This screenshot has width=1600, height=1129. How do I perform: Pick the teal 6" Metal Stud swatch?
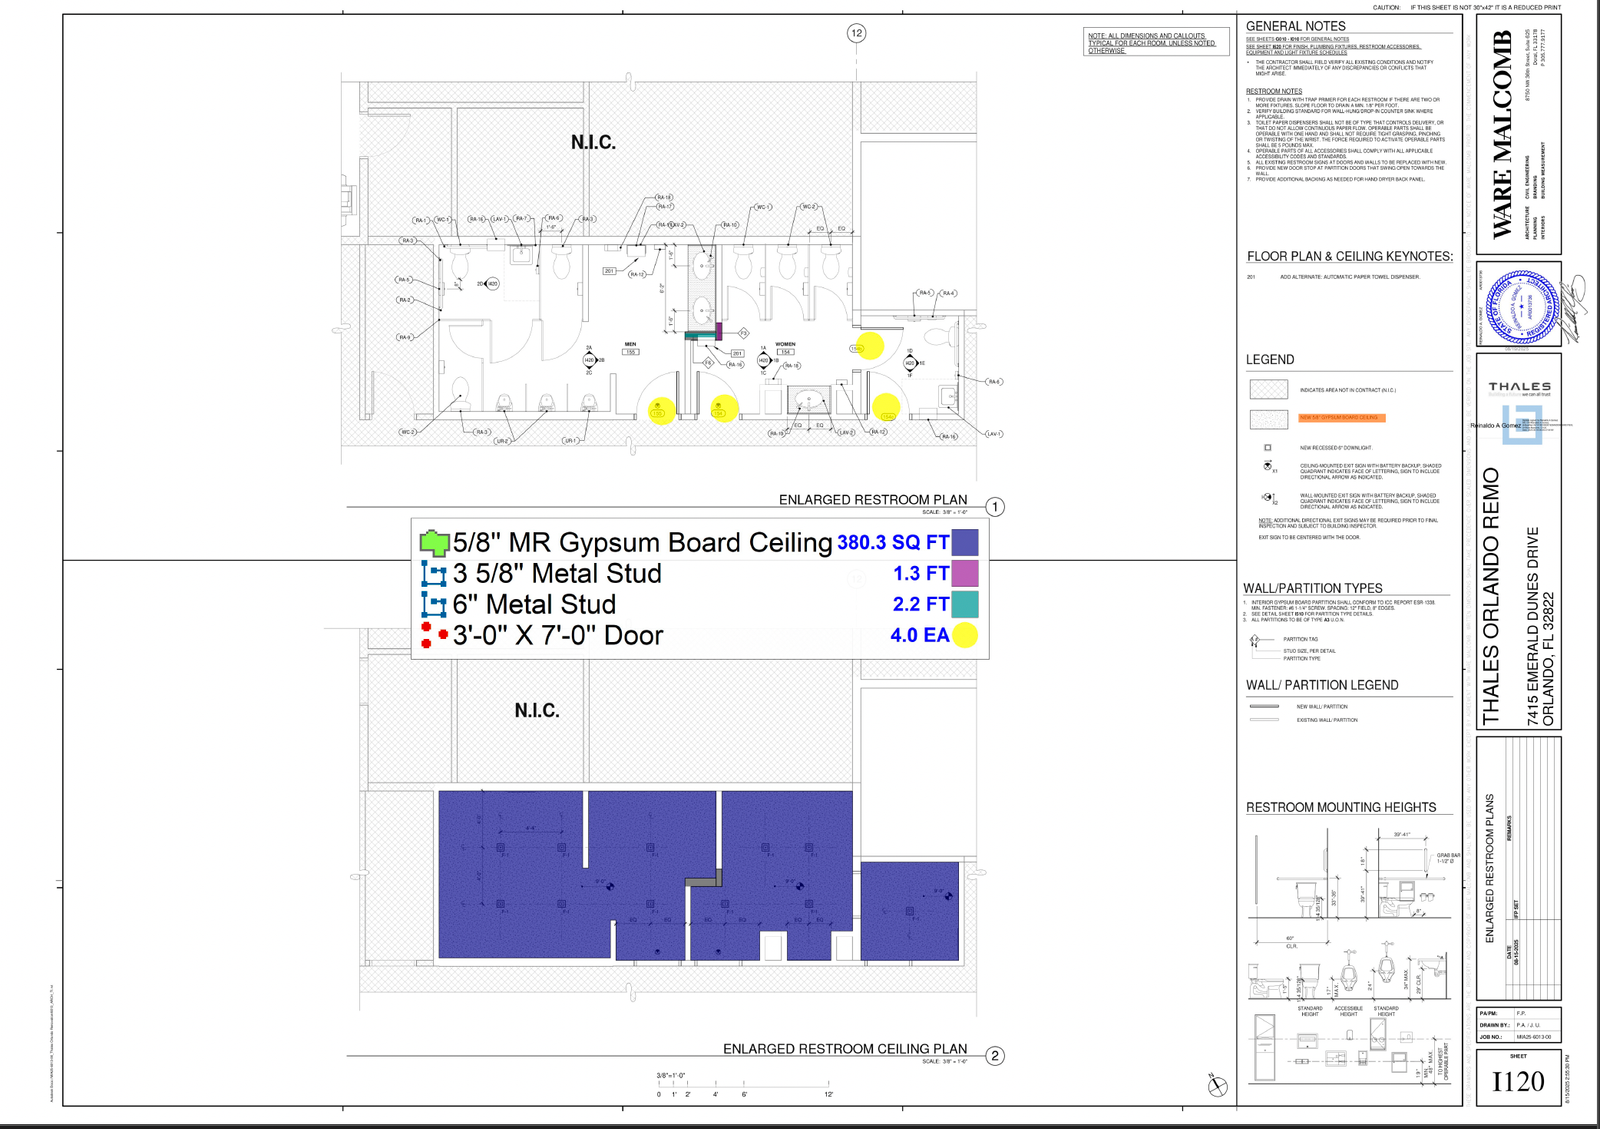pos(965,605)
